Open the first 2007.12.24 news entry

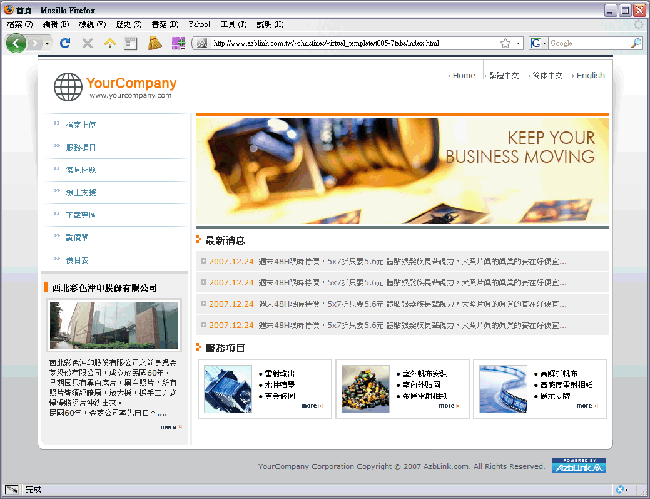coord(231,261)
